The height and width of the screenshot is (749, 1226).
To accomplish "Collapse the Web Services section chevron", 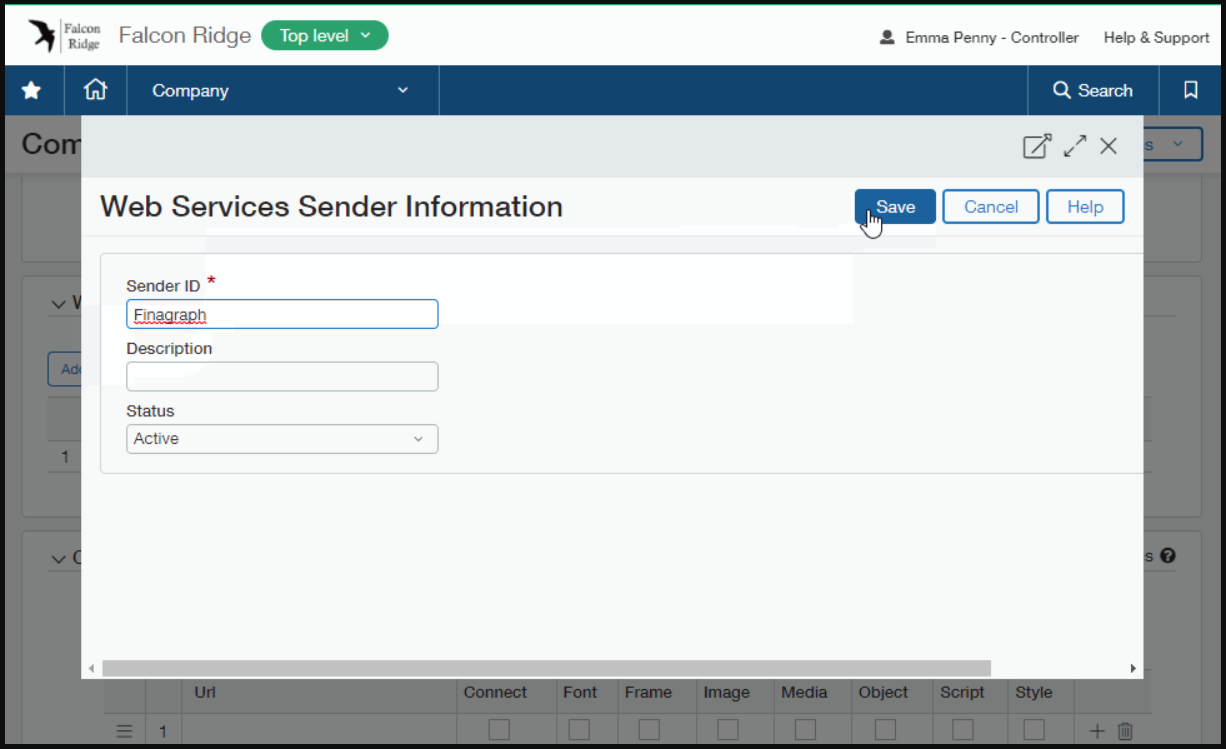I will (x=59, y=304).
